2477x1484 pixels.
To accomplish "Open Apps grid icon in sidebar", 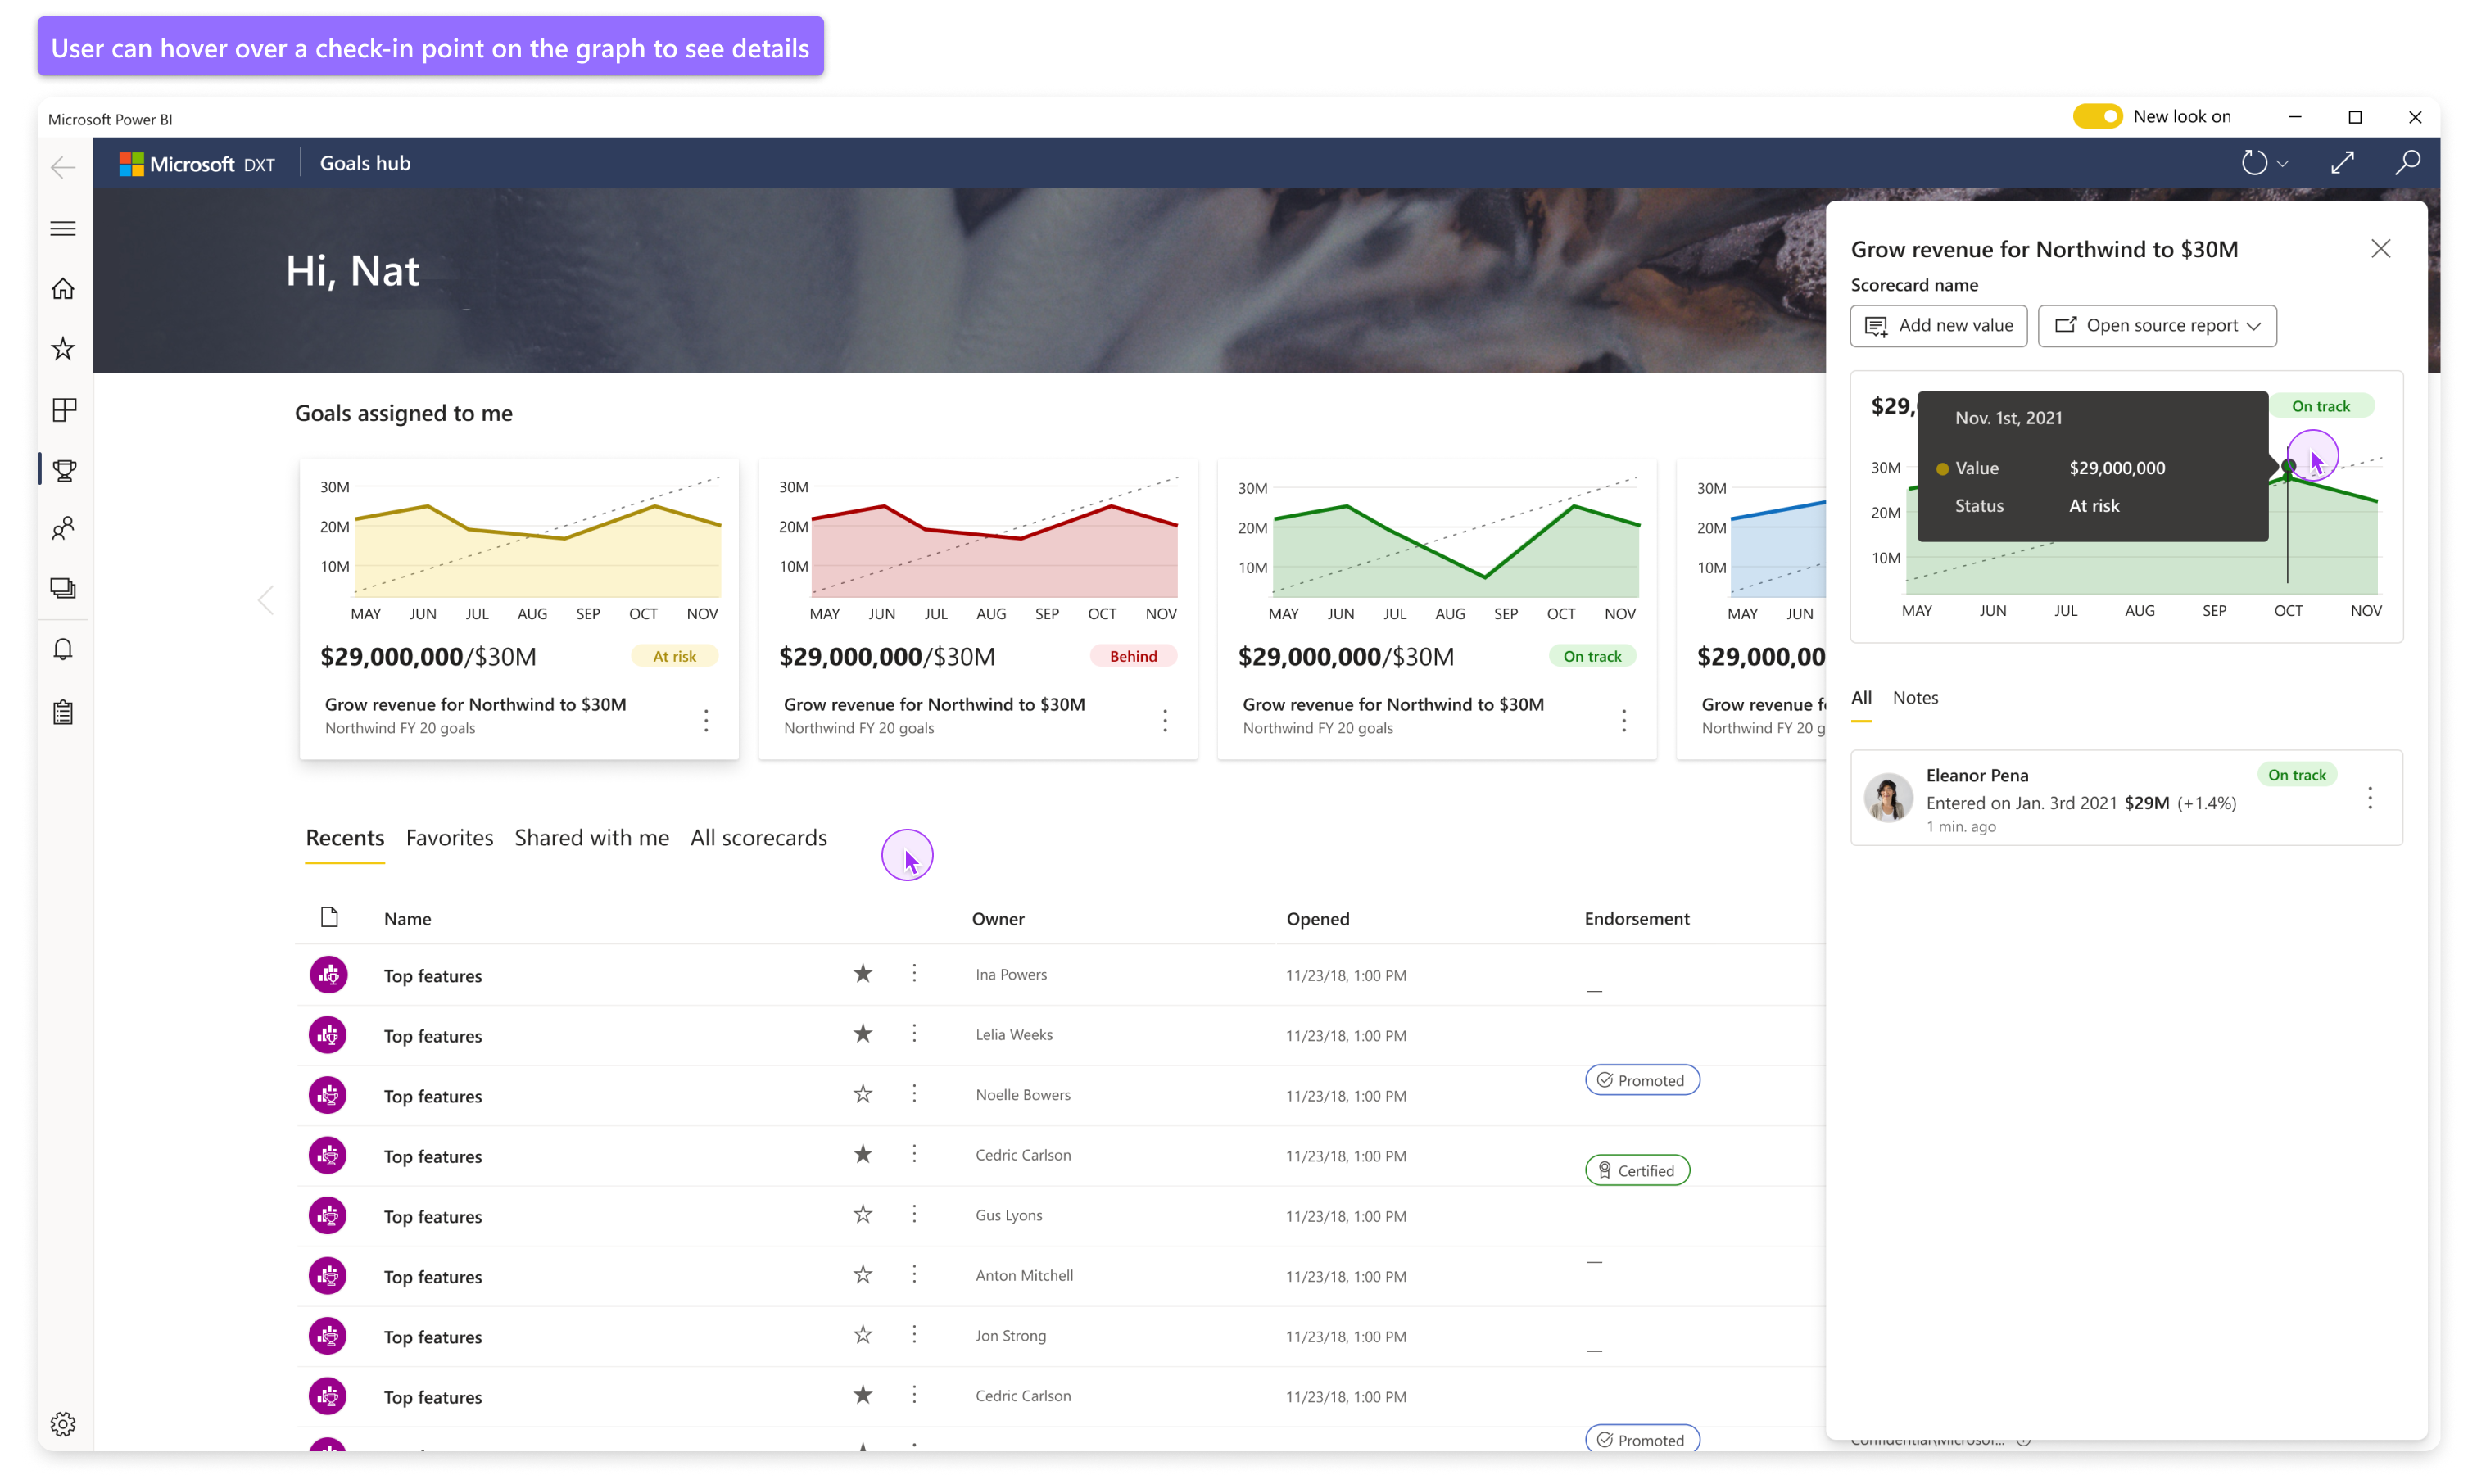I will 63,409.
